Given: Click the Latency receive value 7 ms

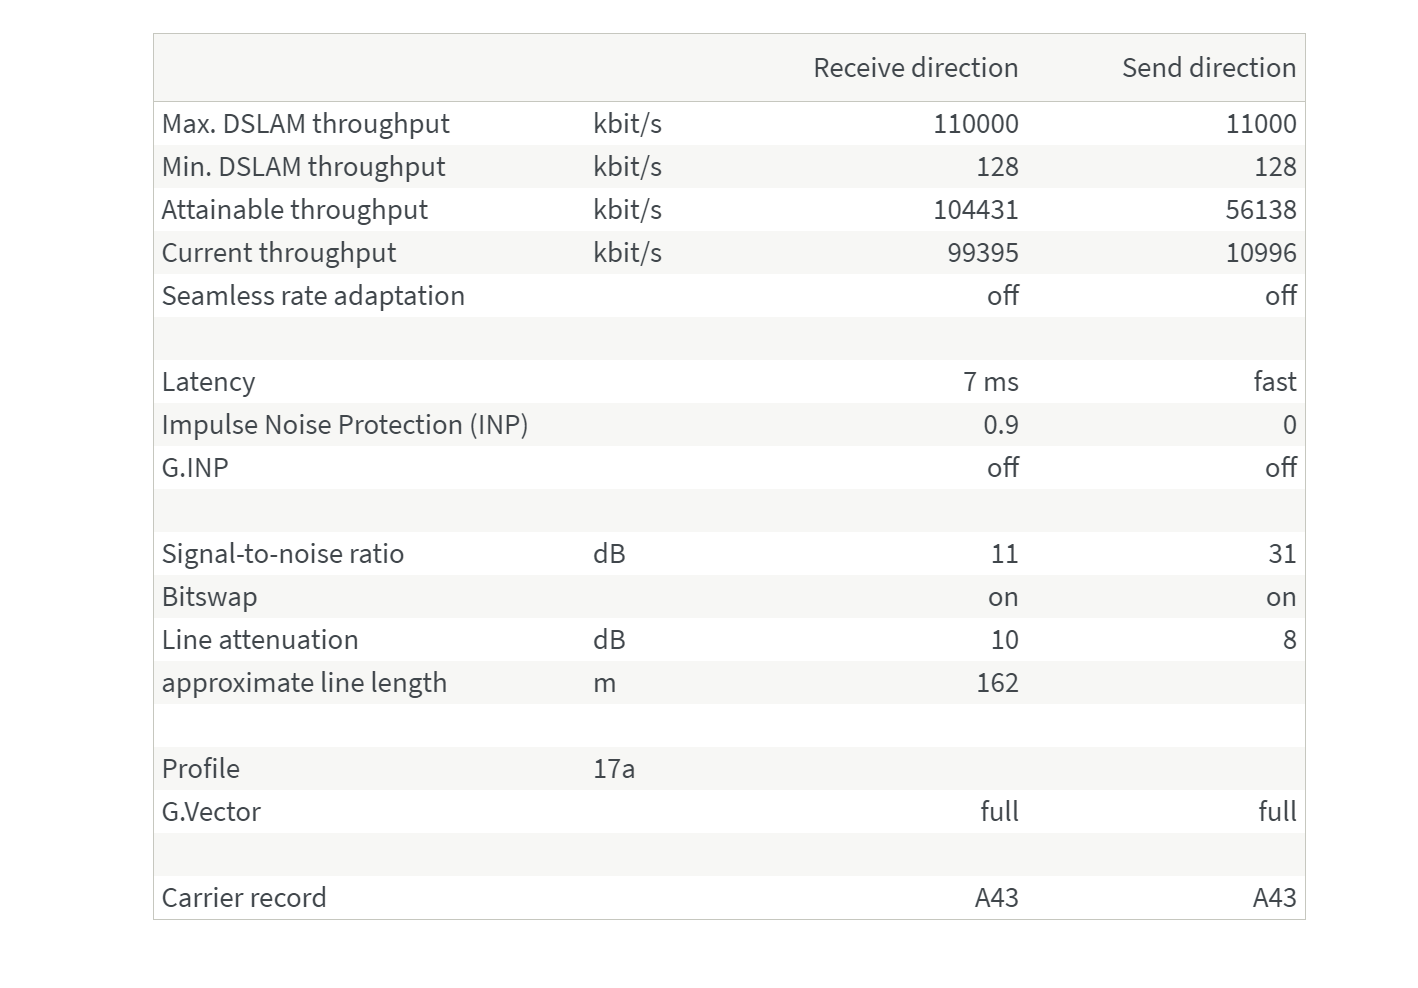Looking at the screenshot, I should (x=991, y=382).
